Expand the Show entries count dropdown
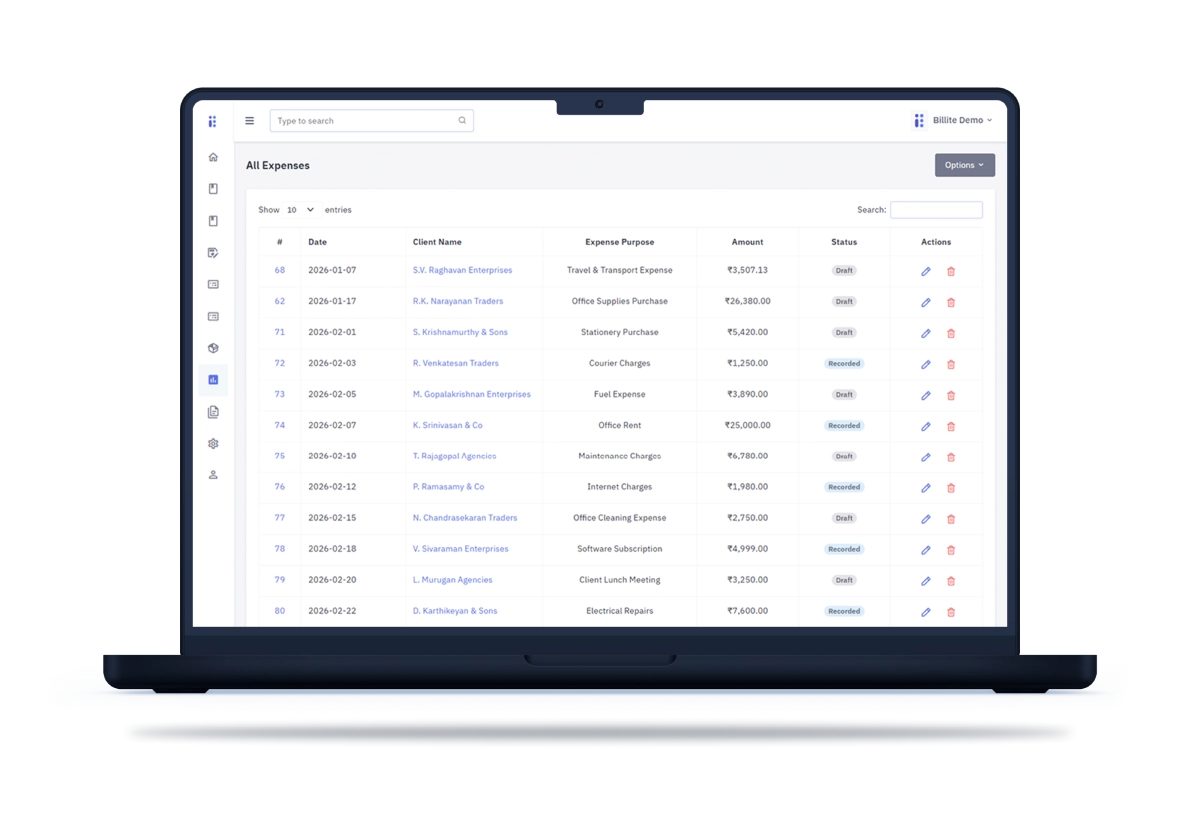The height and width of the screenshot is (814, 1200). (300, 210)
